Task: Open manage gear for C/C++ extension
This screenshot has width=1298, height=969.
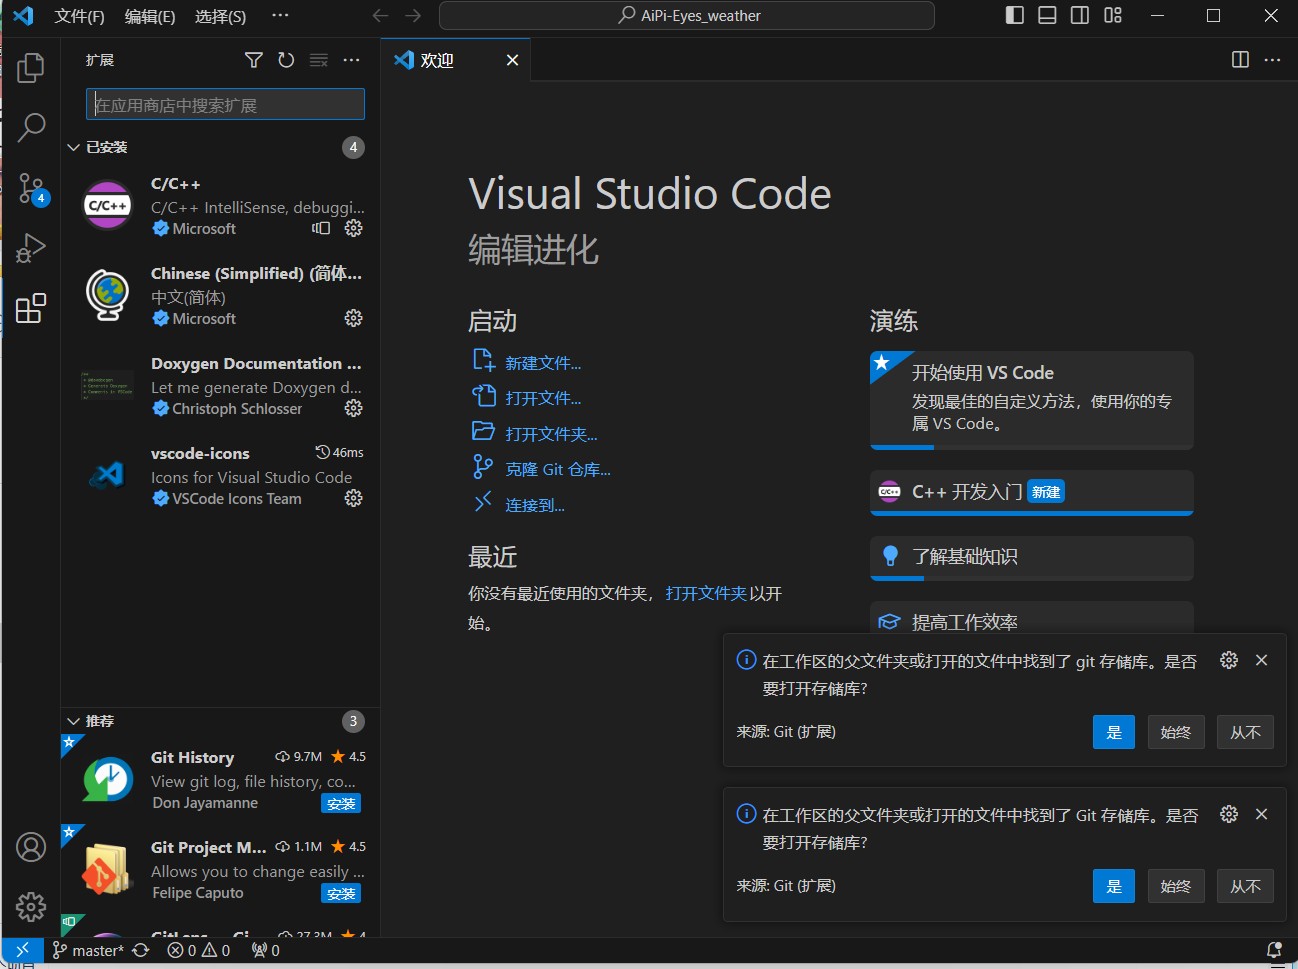Action: click(x=353, y=228)
